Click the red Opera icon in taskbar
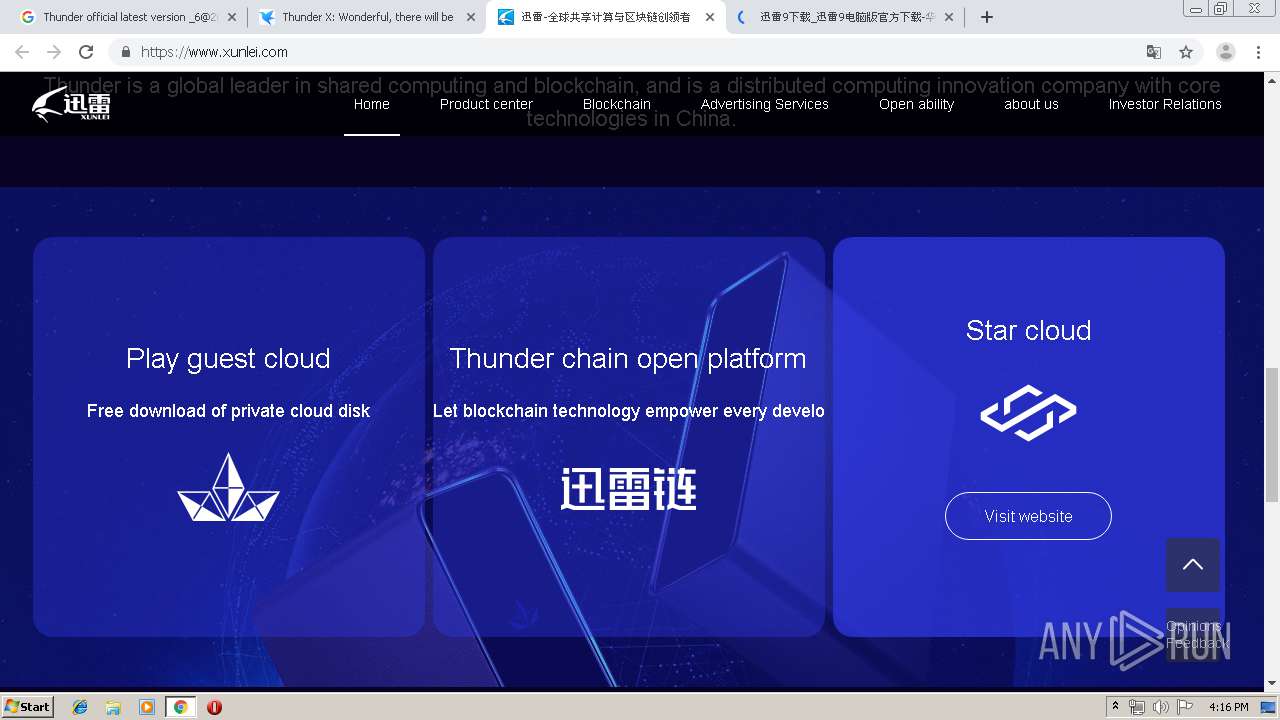The height and width of the screenshot is (720, 1280). pyautogui.click(x=214, y=707)
